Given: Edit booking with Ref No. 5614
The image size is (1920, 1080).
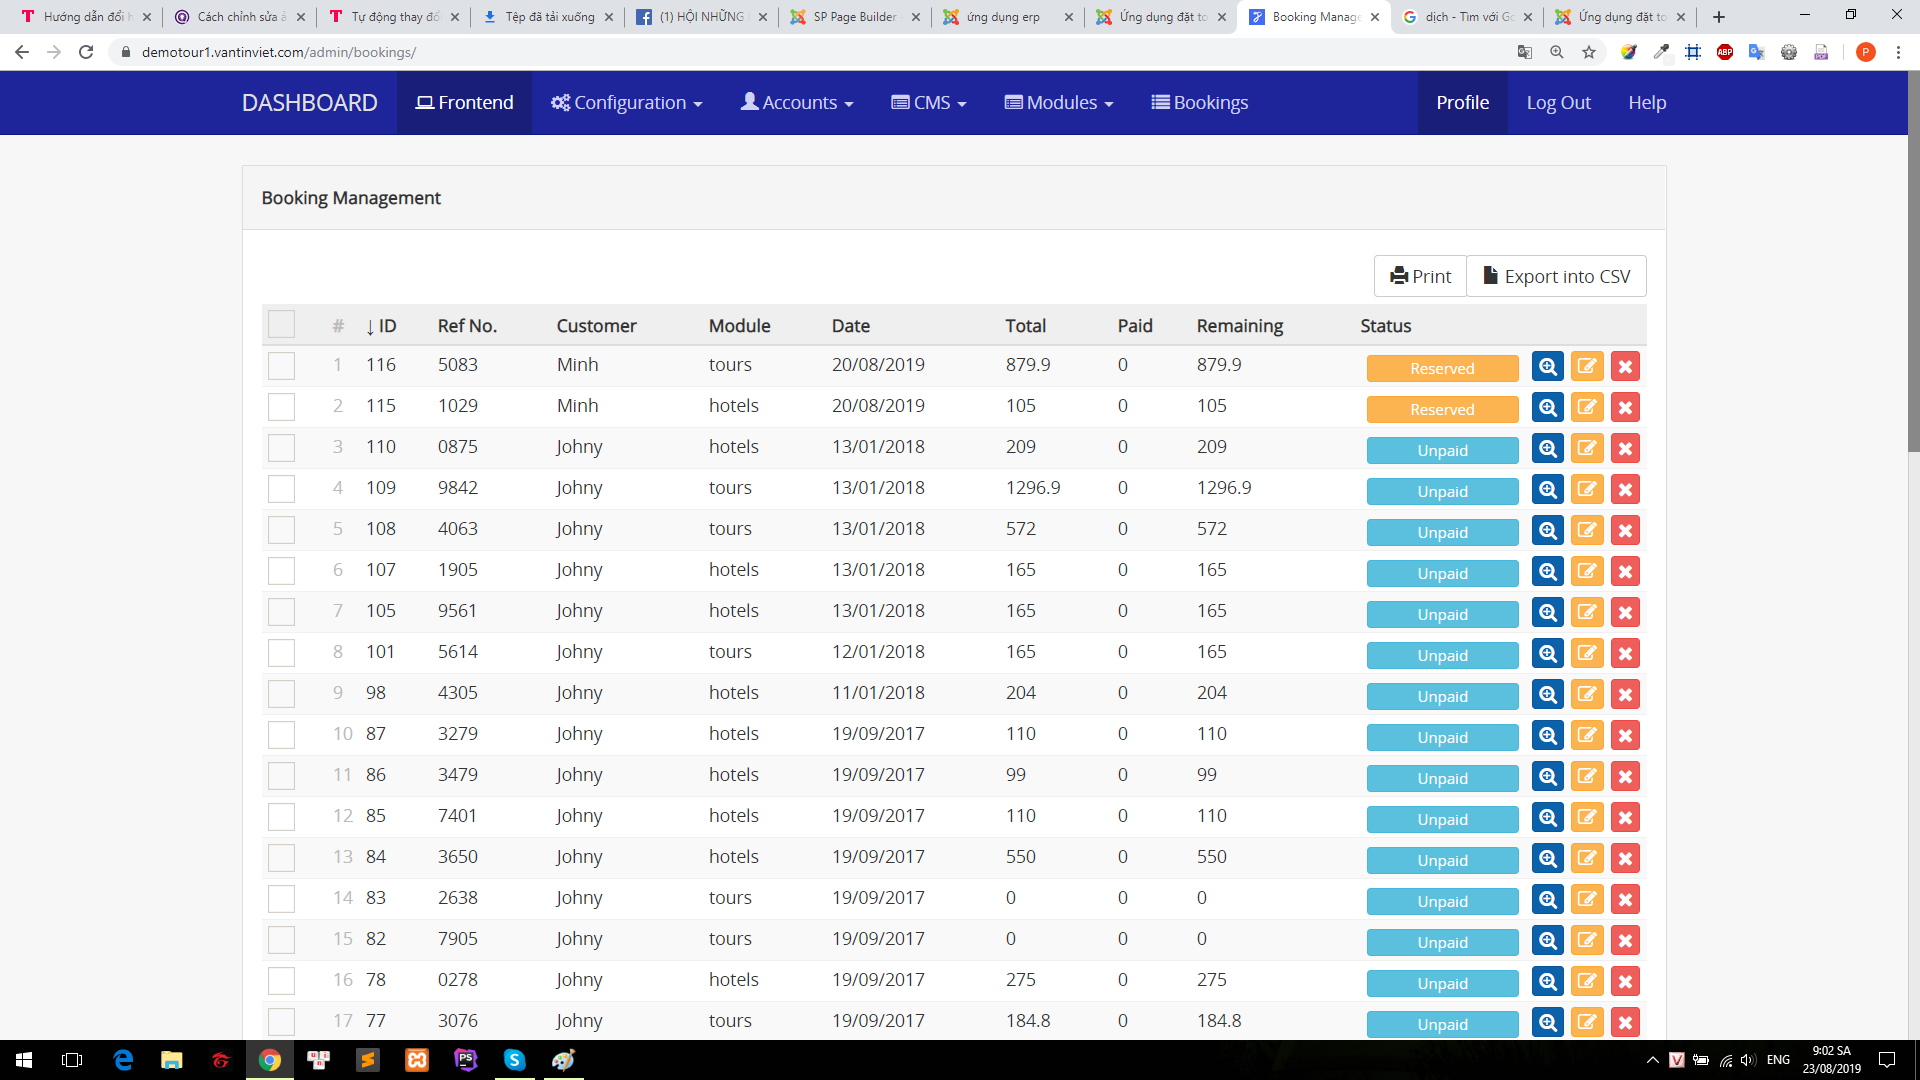Looking at the screenshot, I should (1587, 654).
